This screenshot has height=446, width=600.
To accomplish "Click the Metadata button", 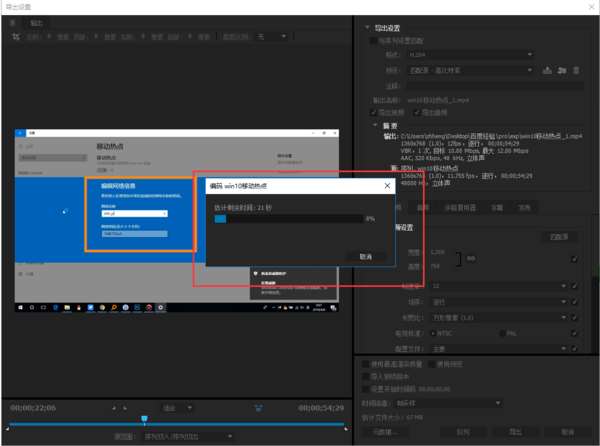I will 384,432.
